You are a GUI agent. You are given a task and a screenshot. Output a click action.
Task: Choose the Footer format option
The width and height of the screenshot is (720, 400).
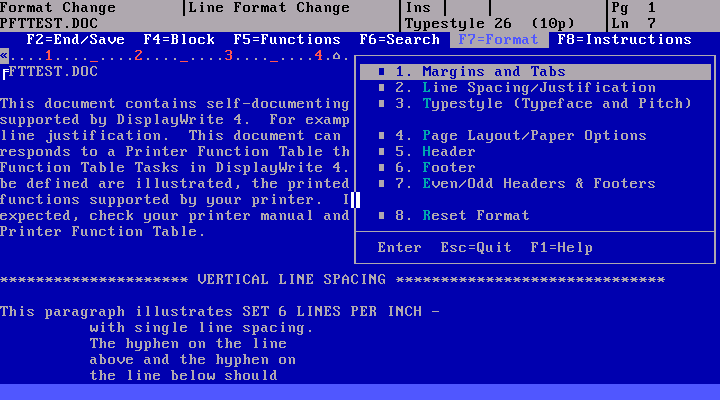(448, 168)
